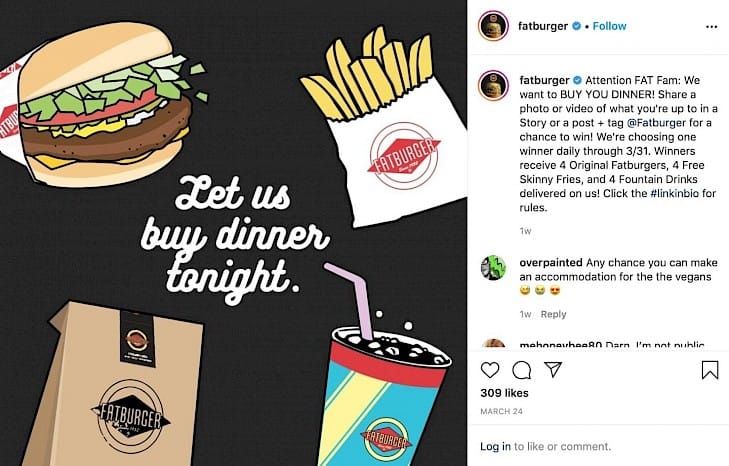Click the verified badge next to header username
The height and width of the screenshot is (466, 729).
click(x=576, y=26)
